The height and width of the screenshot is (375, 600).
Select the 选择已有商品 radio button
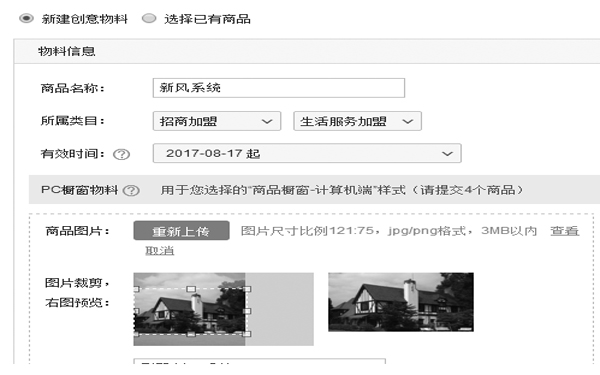149,18
